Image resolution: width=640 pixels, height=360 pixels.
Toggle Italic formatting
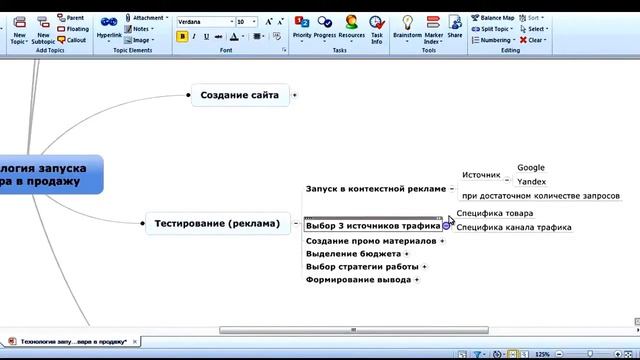(194, 36)
